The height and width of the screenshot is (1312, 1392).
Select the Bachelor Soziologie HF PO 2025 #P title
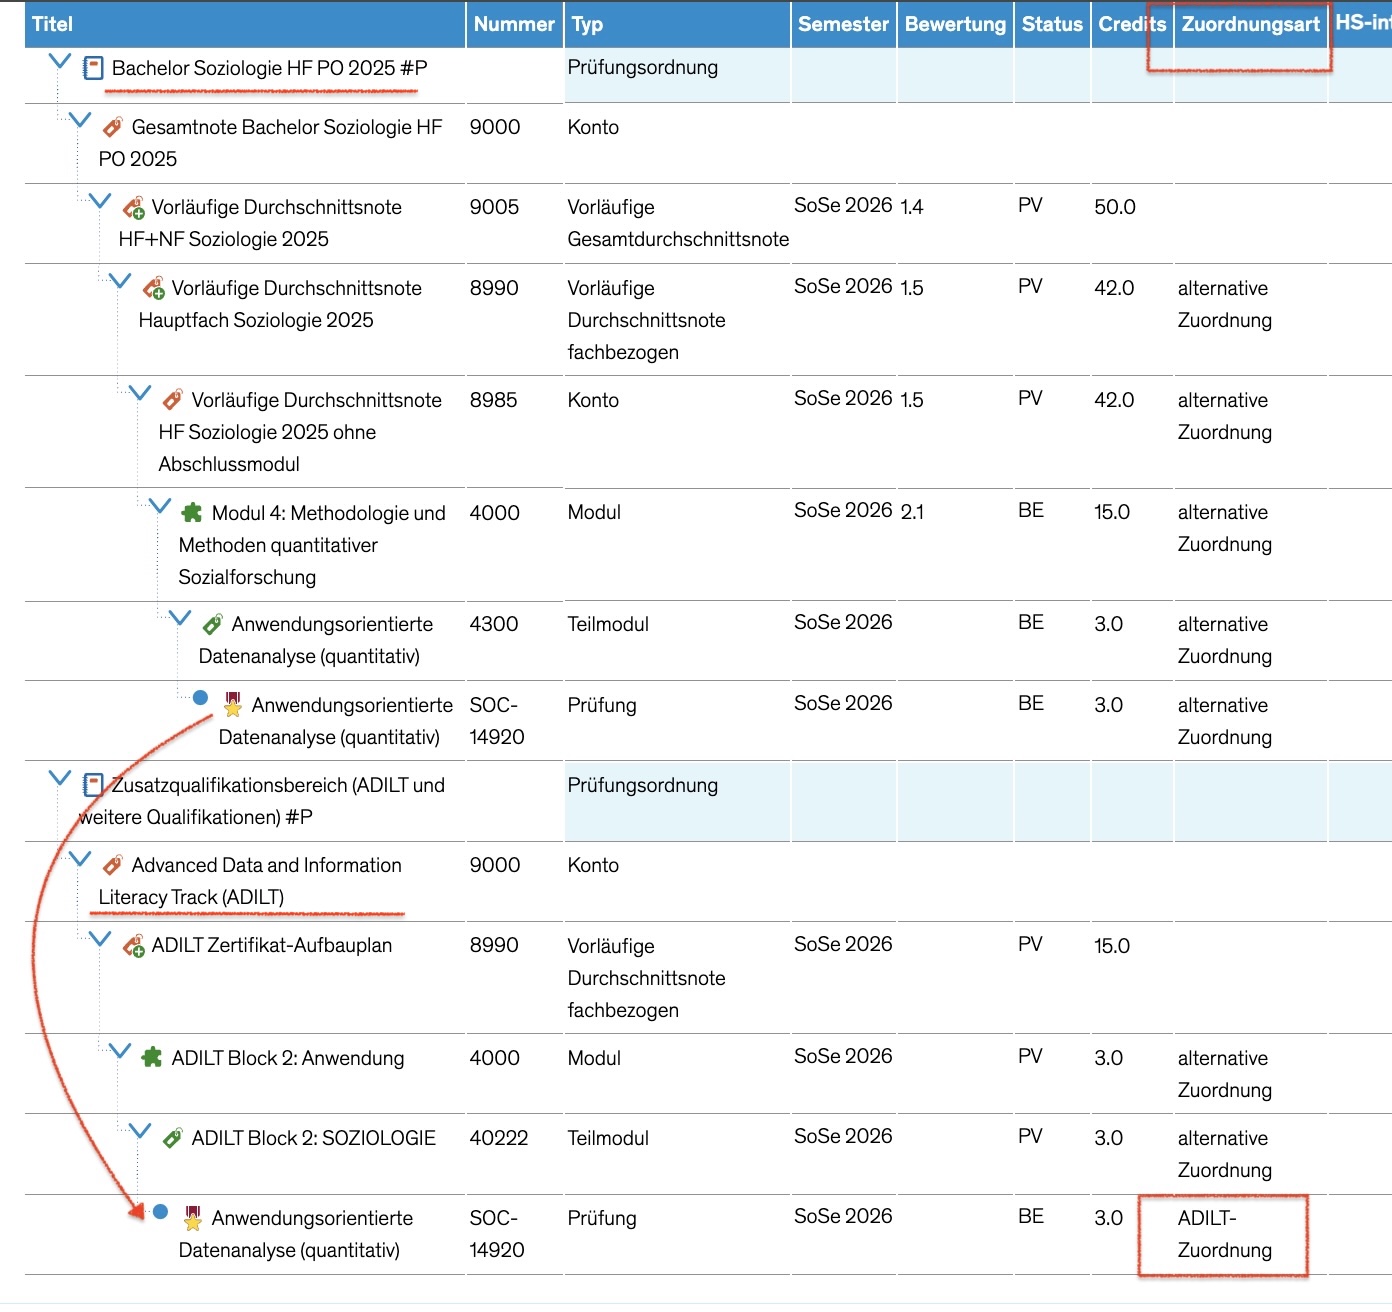coord(269,68)
